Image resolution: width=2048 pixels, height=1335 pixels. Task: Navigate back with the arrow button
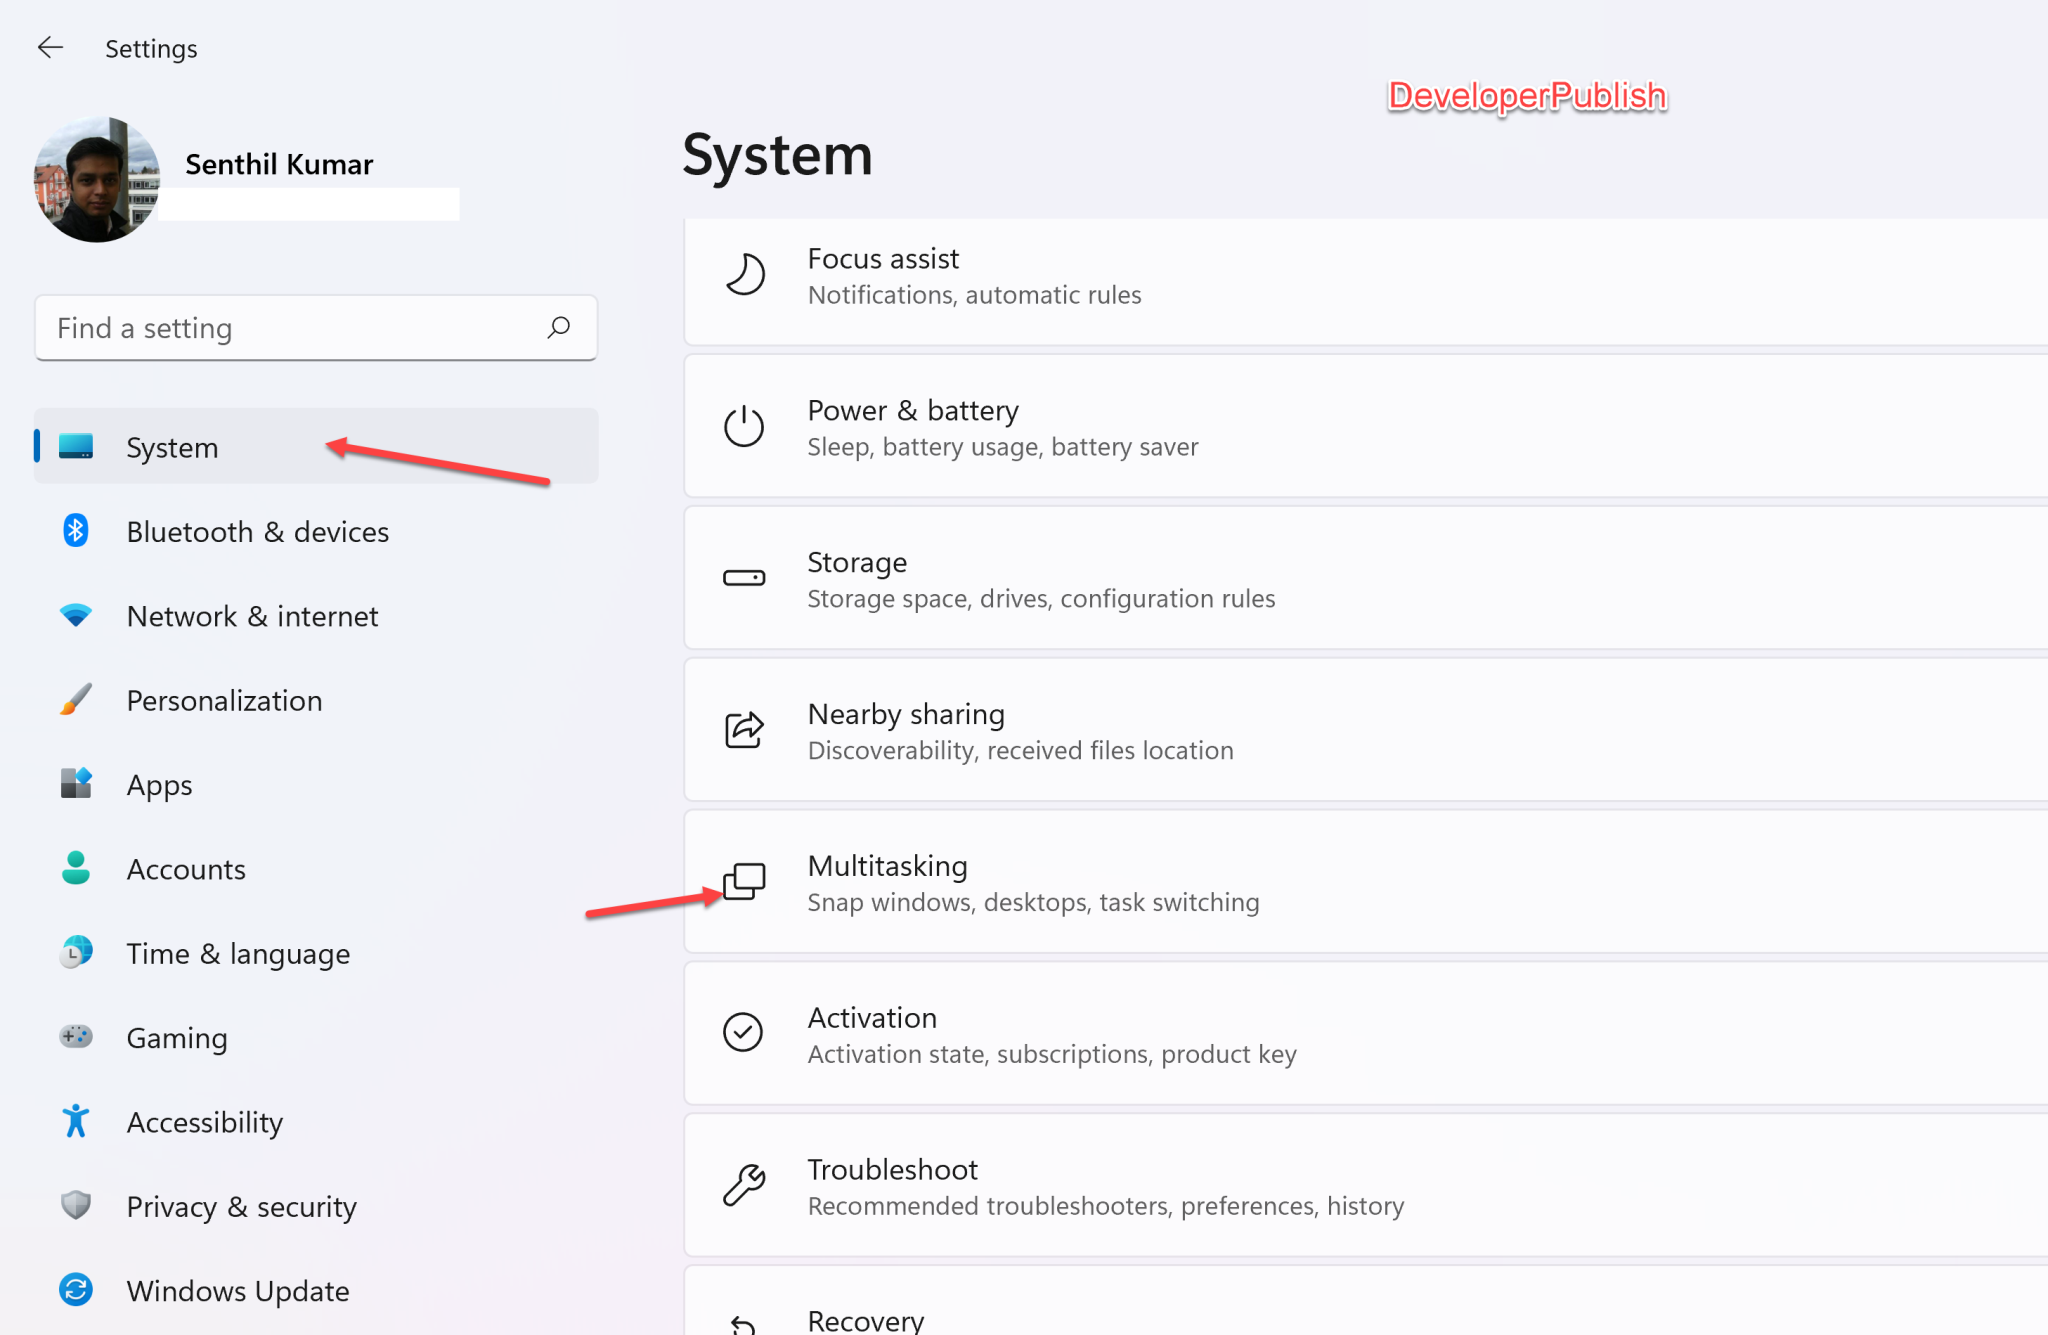click(x=50, y=47)
